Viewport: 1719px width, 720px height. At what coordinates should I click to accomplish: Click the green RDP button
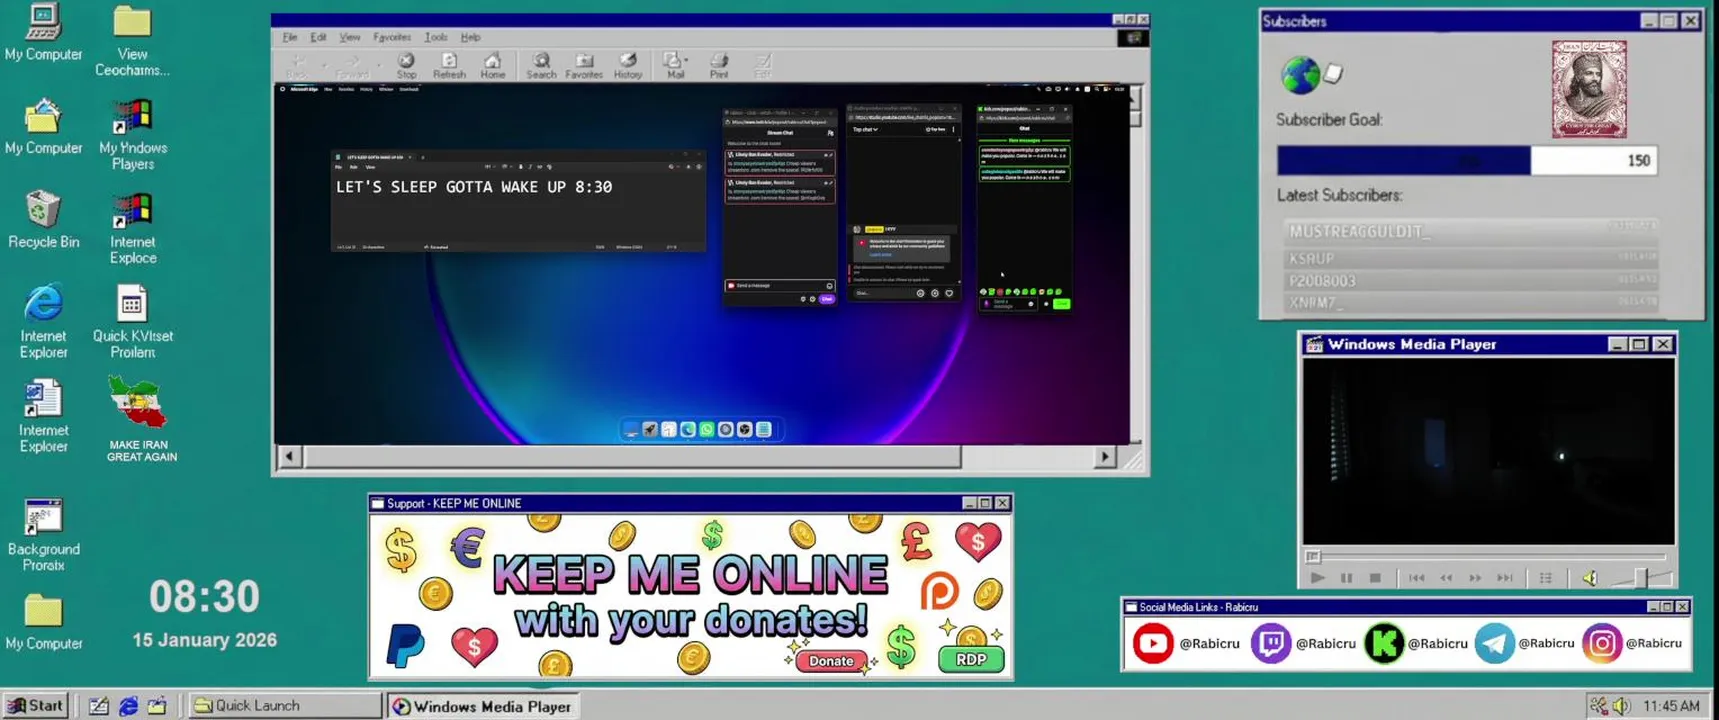(x=971, y=660)
